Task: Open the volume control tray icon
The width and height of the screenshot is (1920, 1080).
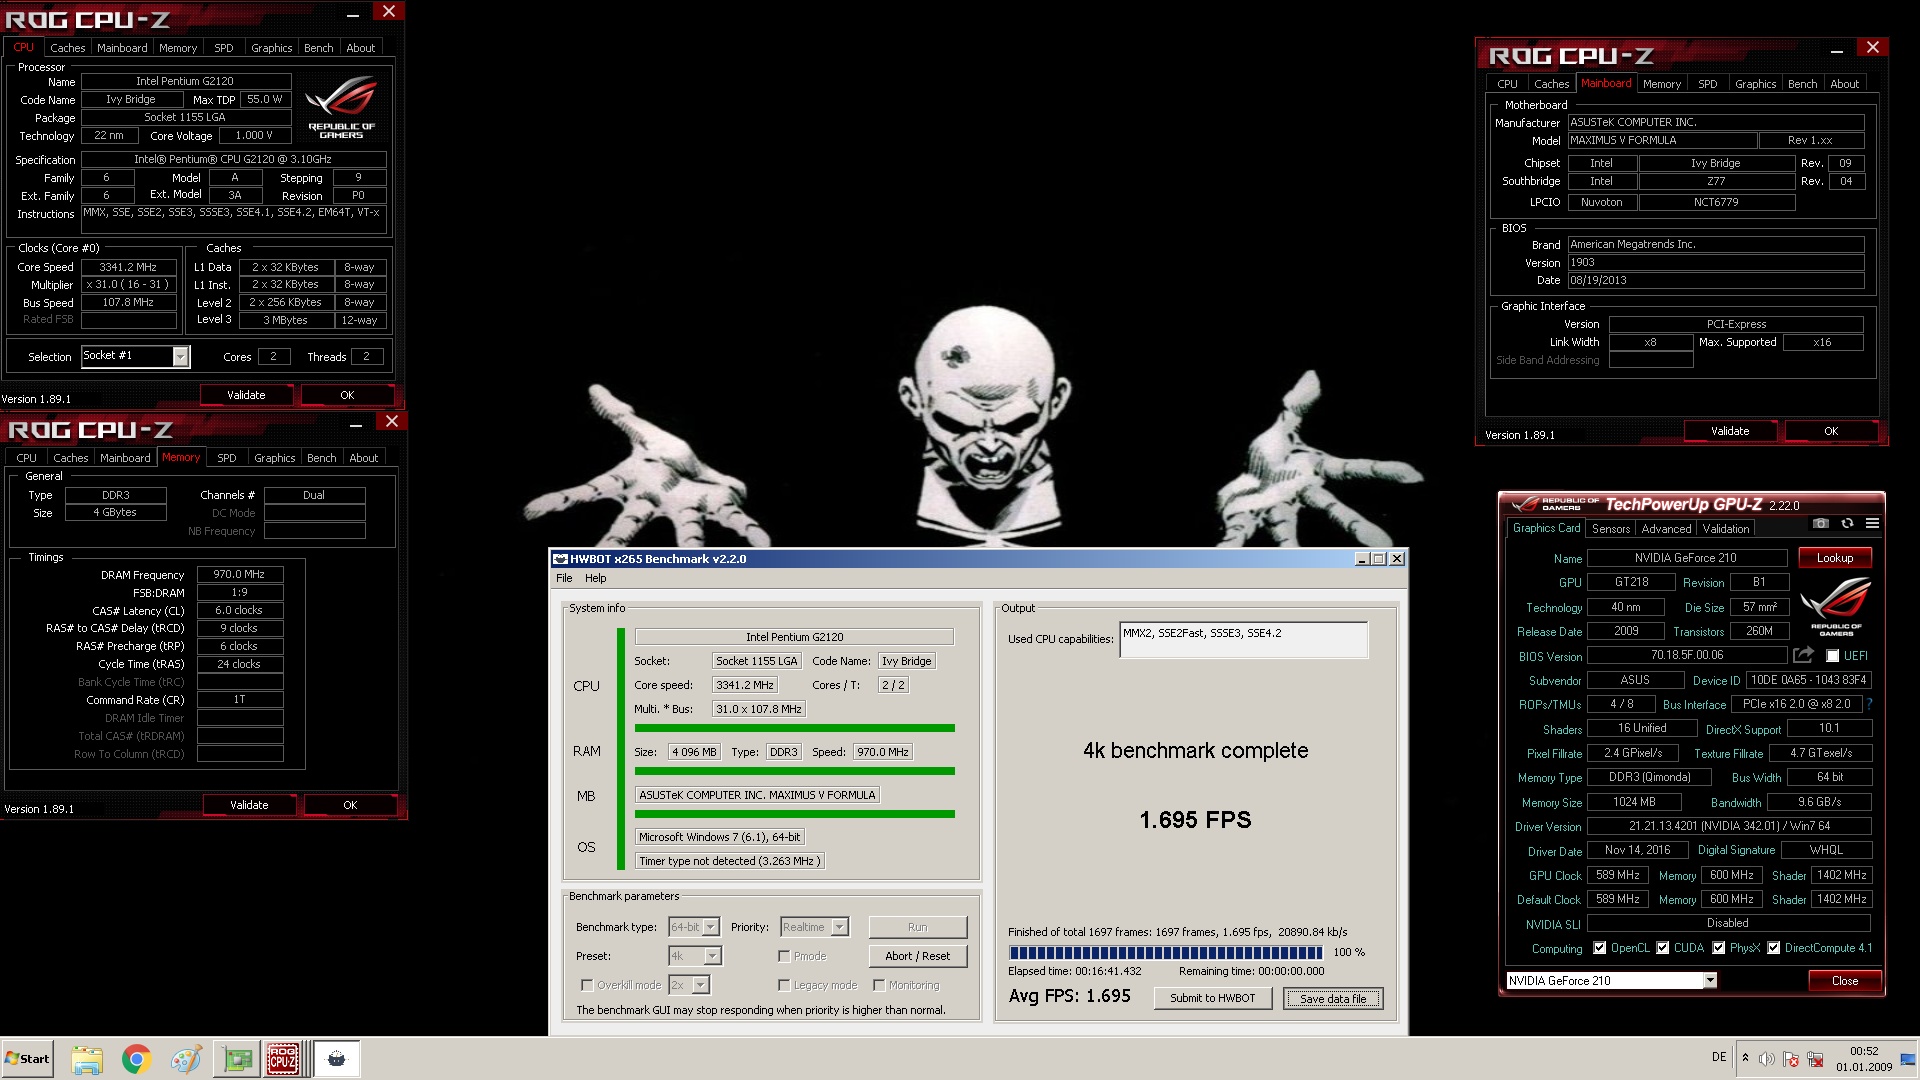Action: click(1767, 1059)
